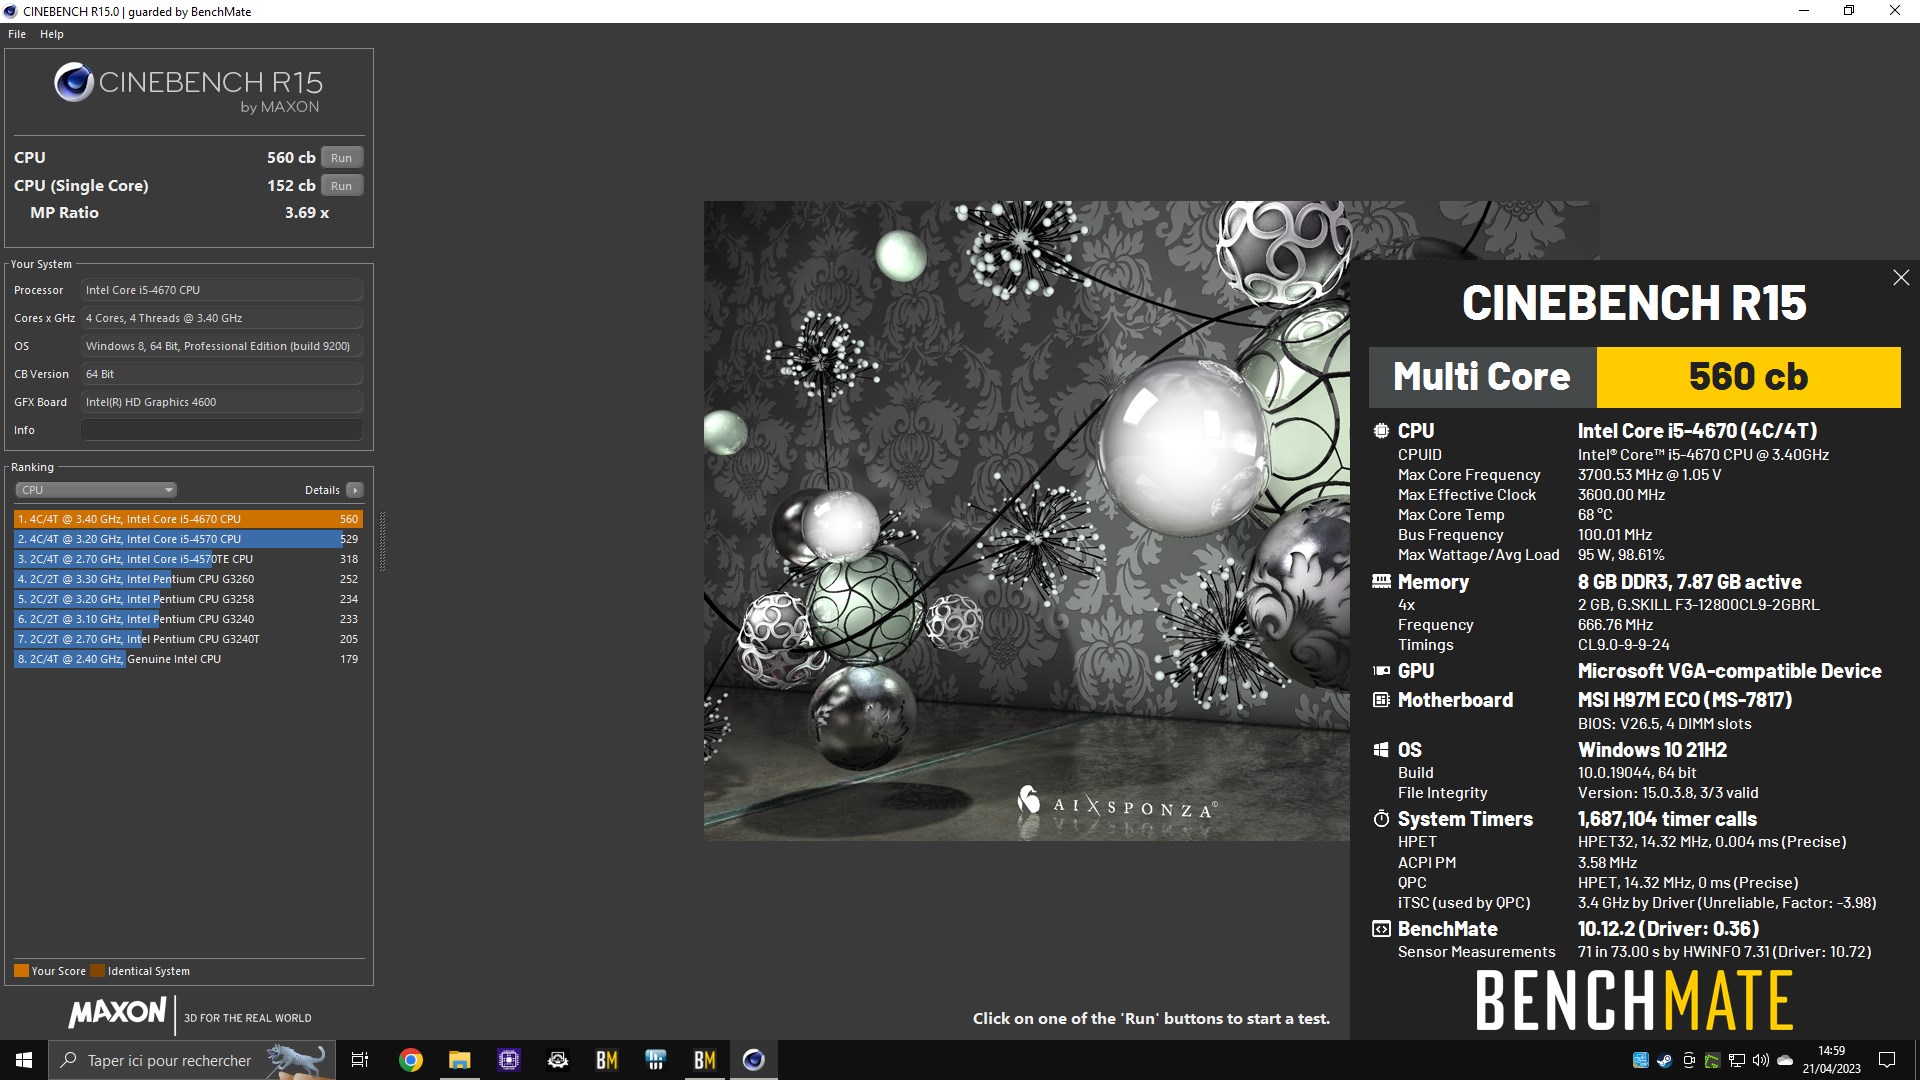This screenshot has width=1920, height=1080.
Task: Click the Processor field value
Action: coord(222,290)
